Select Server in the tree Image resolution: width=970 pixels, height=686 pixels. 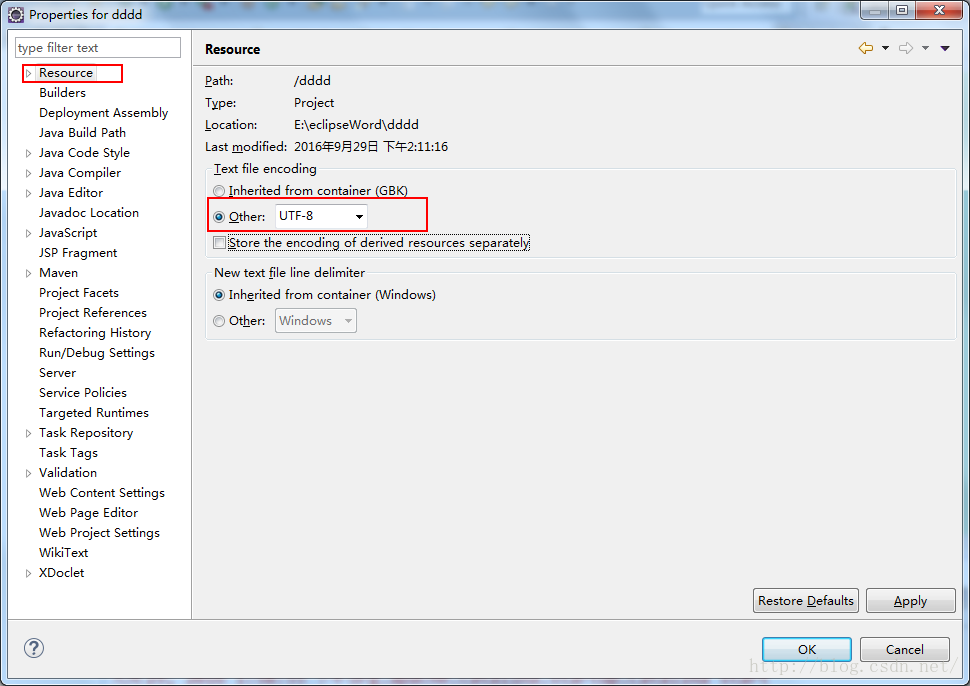(x=58, y=372)
